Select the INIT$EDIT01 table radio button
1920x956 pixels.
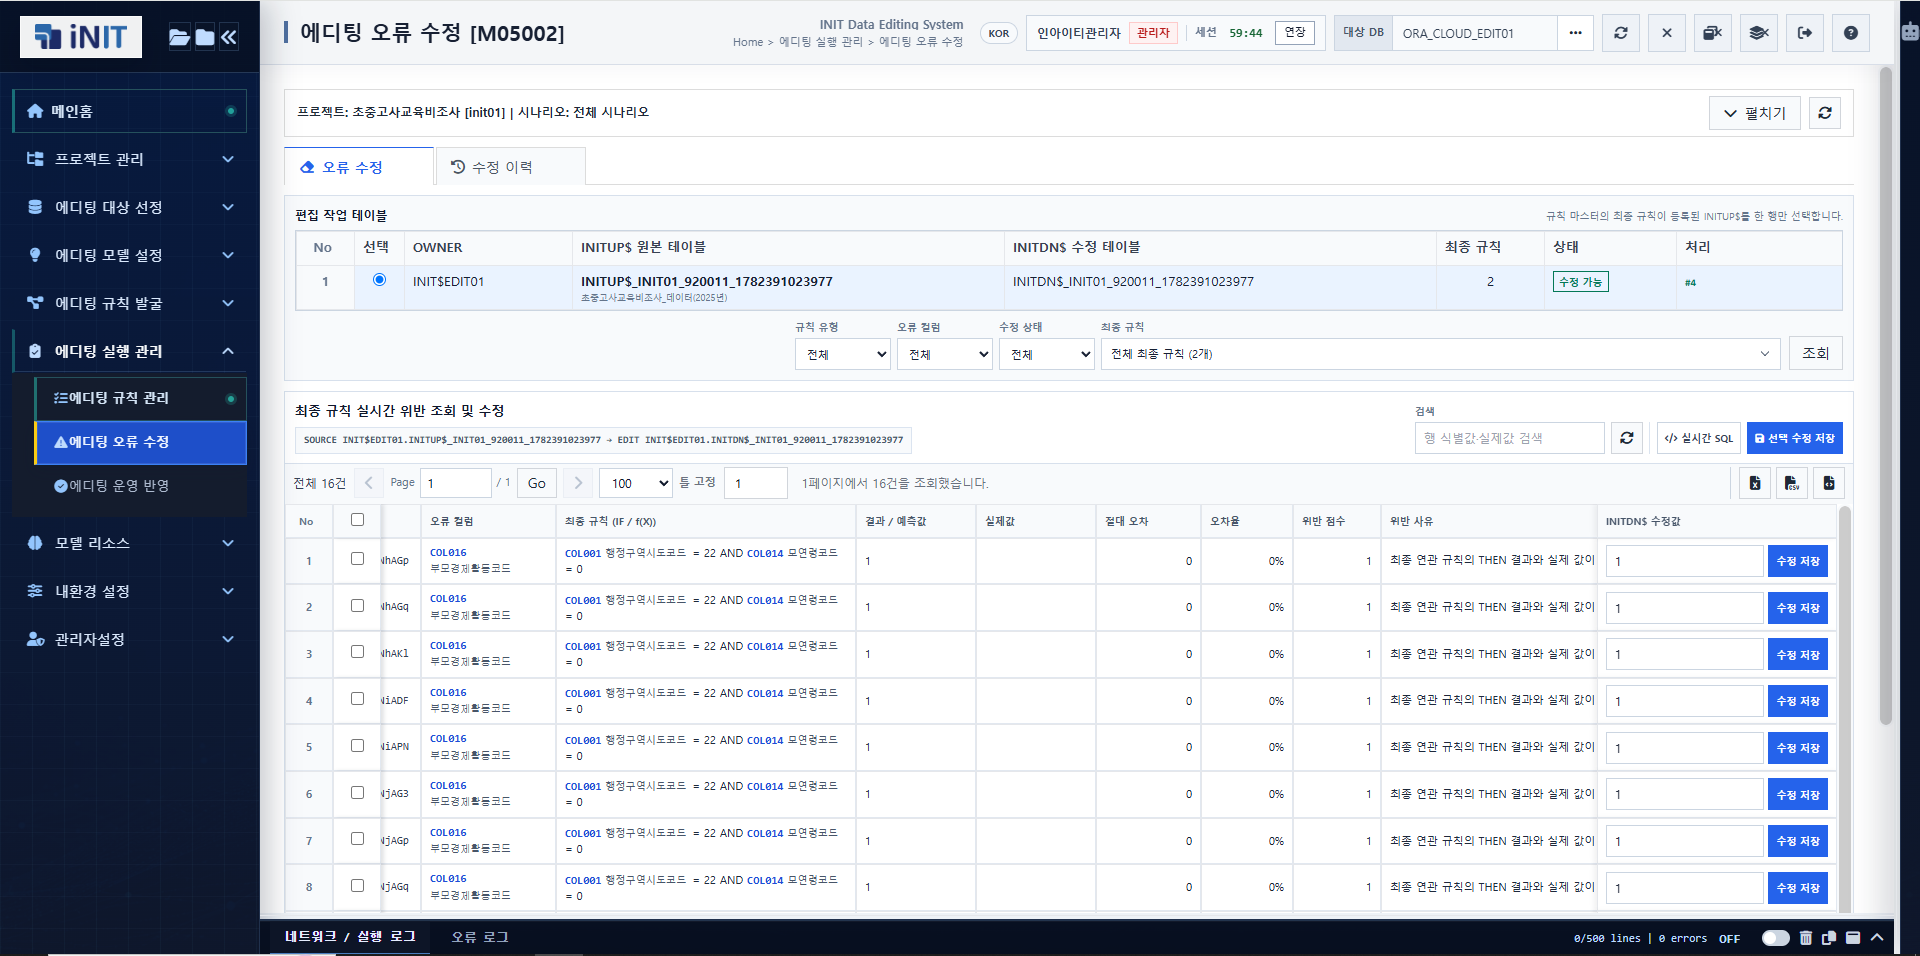pyautogui.click(x=379, y=280)
